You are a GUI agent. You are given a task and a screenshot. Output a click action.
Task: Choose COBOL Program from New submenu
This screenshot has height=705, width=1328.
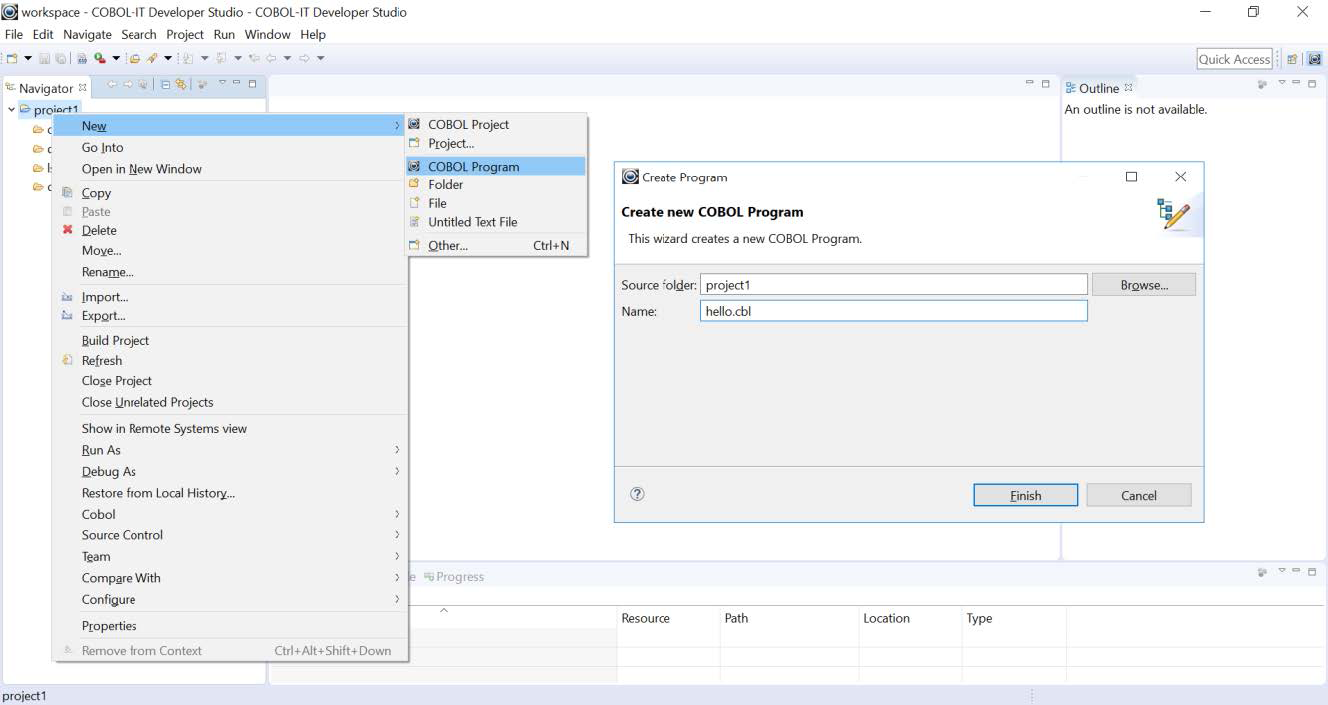(x=473, y=167)
